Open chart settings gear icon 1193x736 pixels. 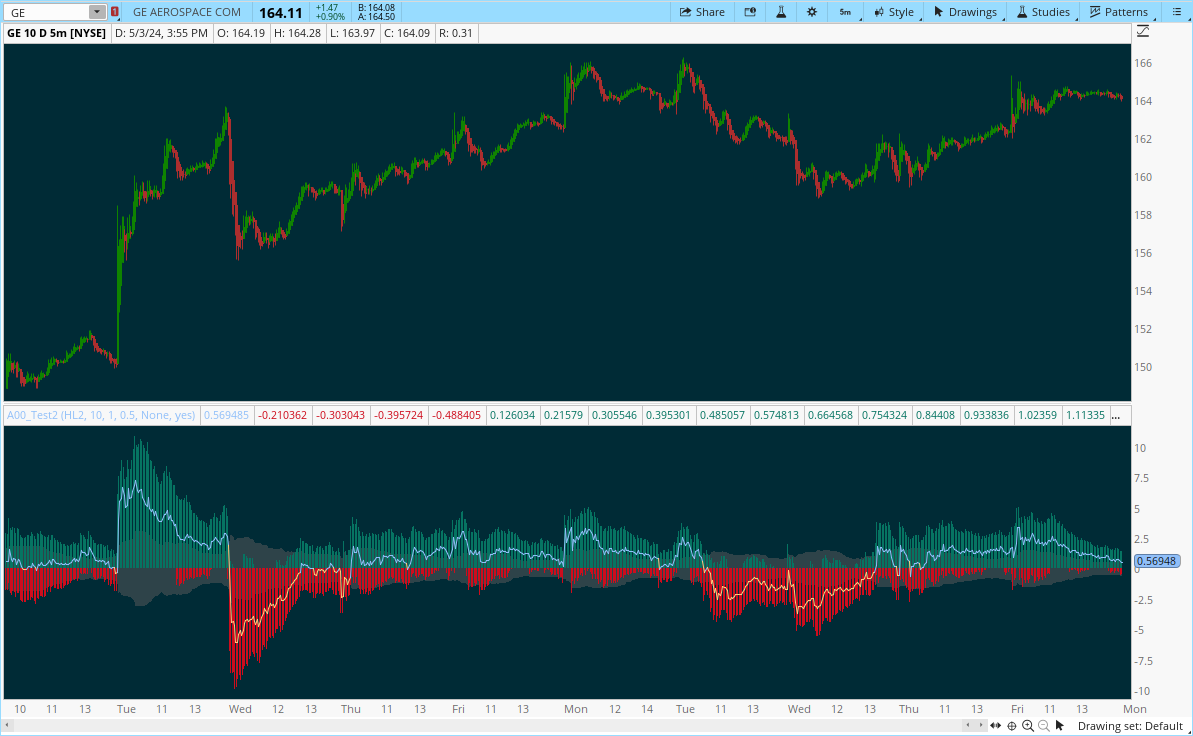tap(812, 12)
